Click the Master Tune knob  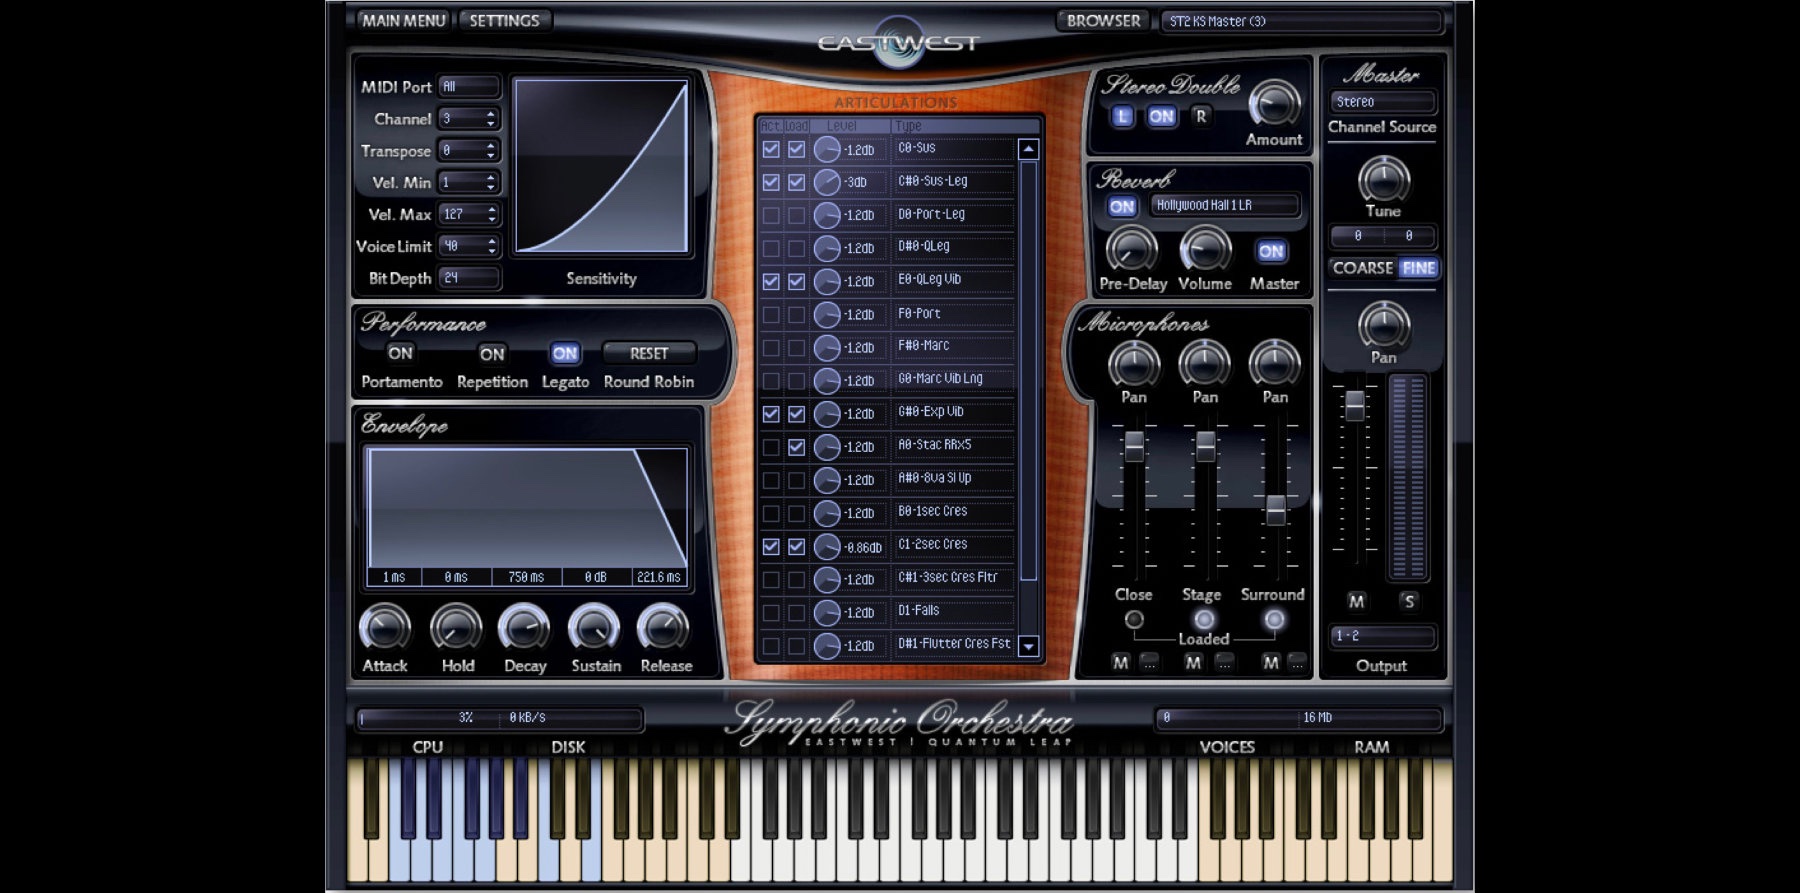[x=1383, y=180]
